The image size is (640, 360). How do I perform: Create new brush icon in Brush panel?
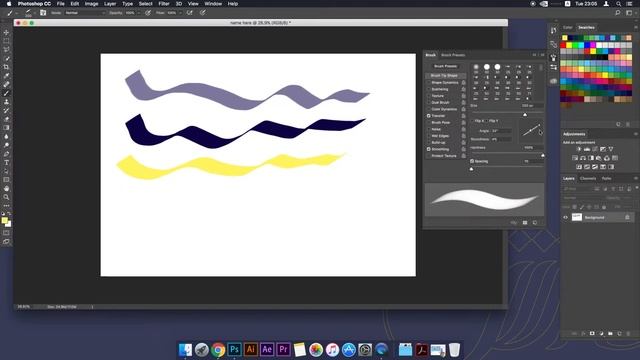535,223
